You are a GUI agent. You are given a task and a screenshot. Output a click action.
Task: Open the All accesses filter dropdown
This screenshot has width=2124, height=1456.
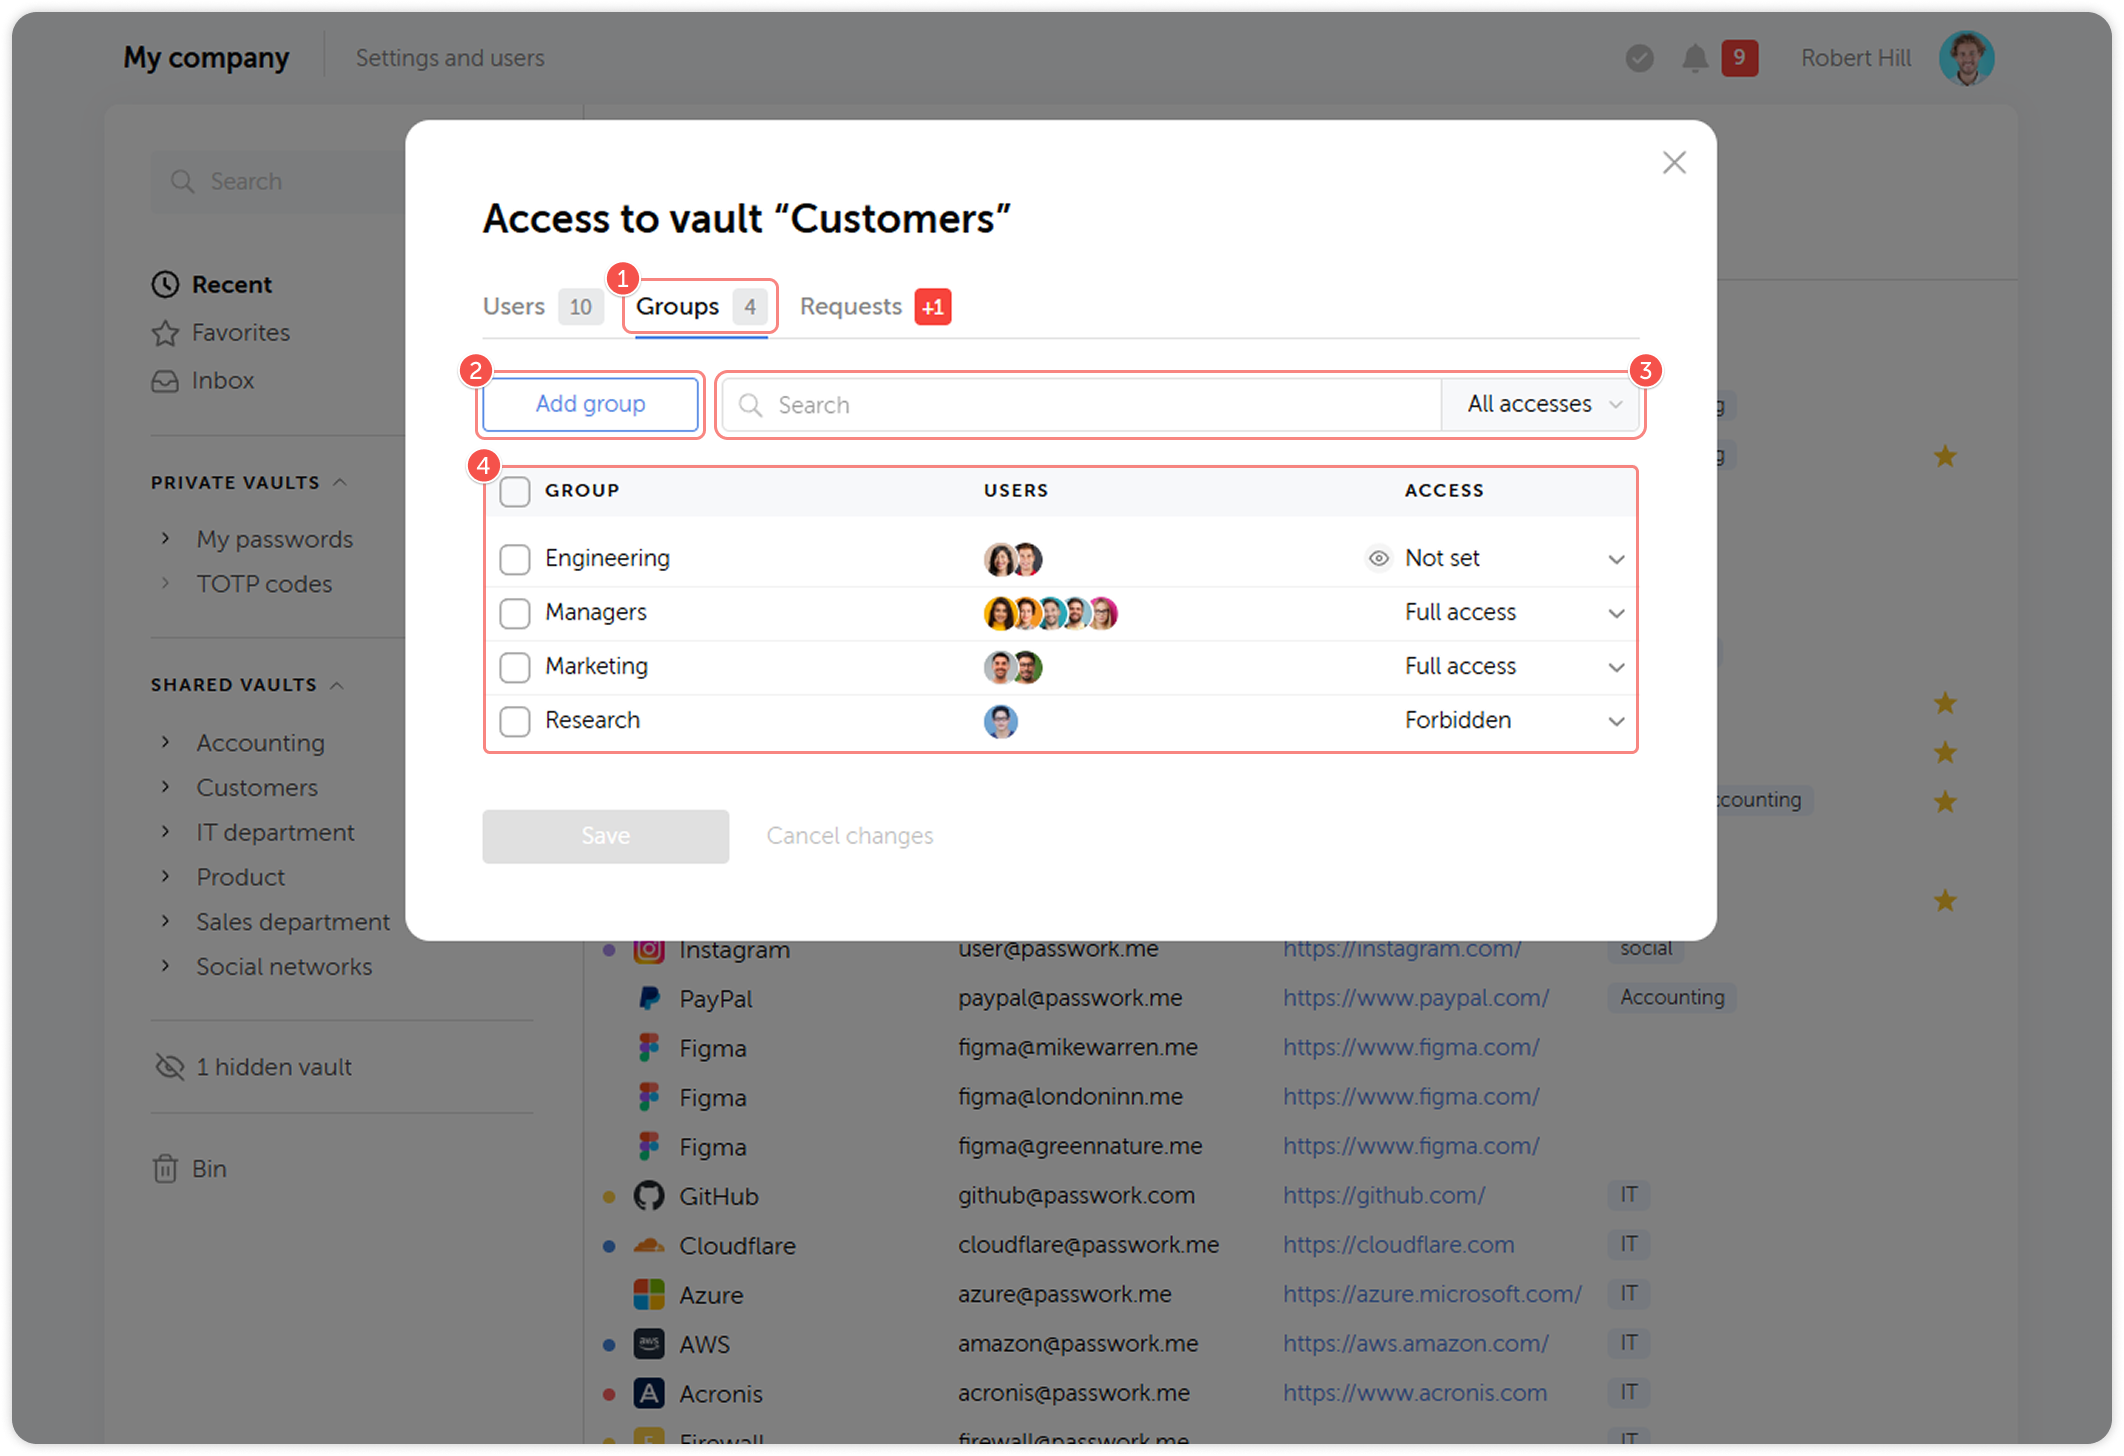(1540, 404)
